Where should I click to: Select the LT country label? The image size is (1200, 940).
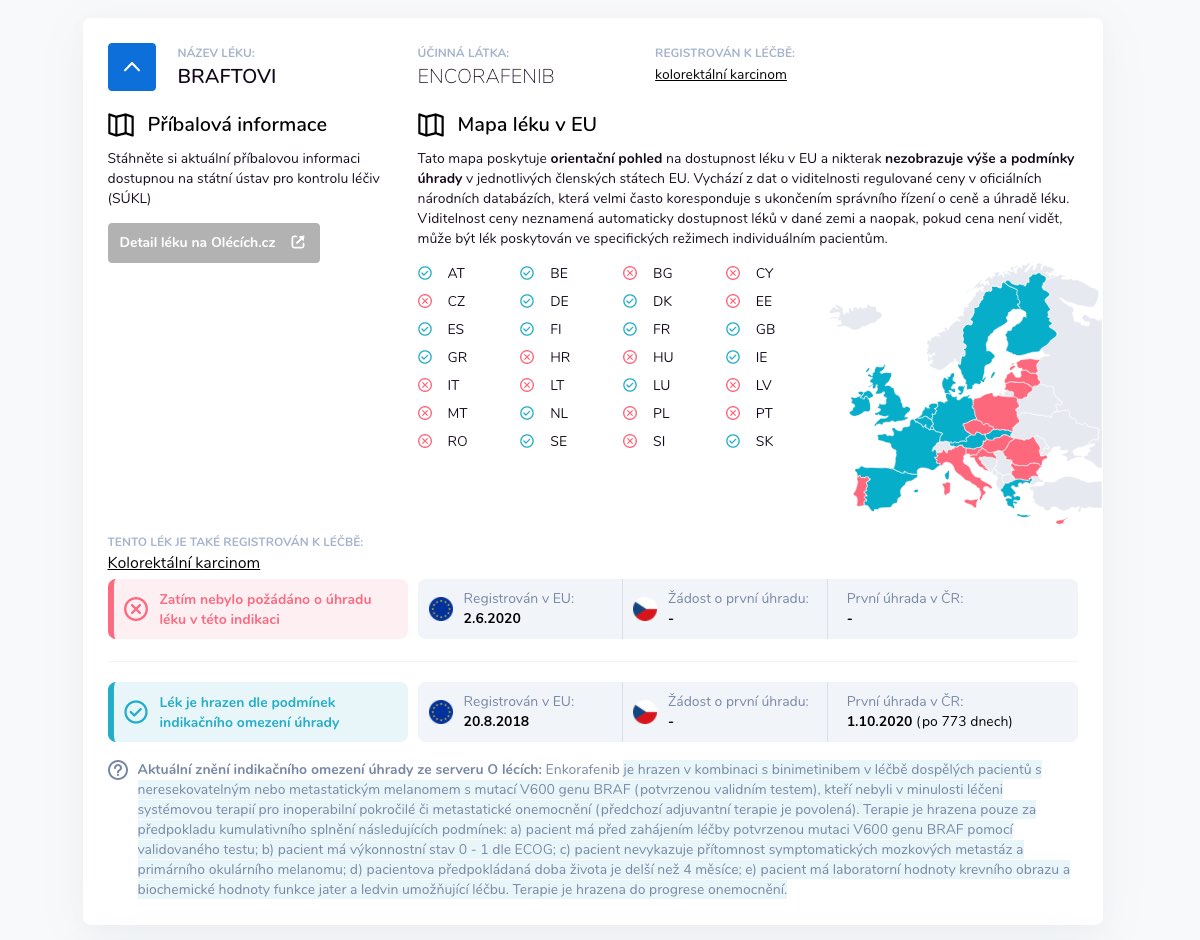557,385
